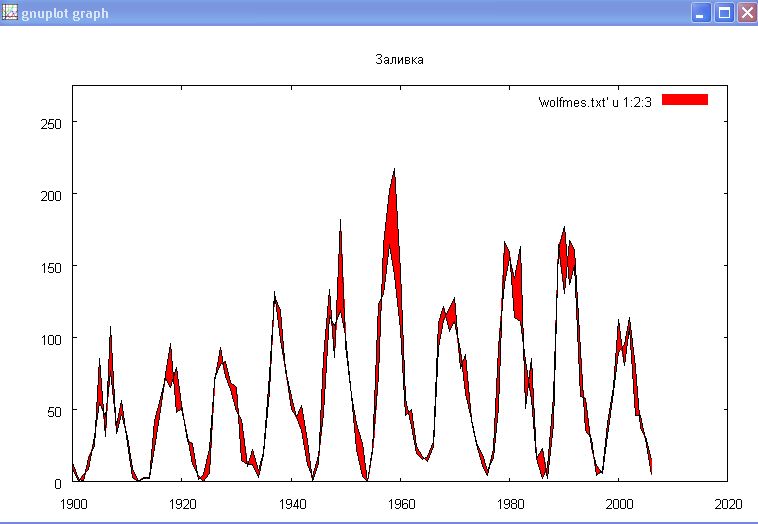This screenshot has width=758, height=524.
Task: Close the gnuplot graph window
Action: pyautogui.click(x=747, y=13)
